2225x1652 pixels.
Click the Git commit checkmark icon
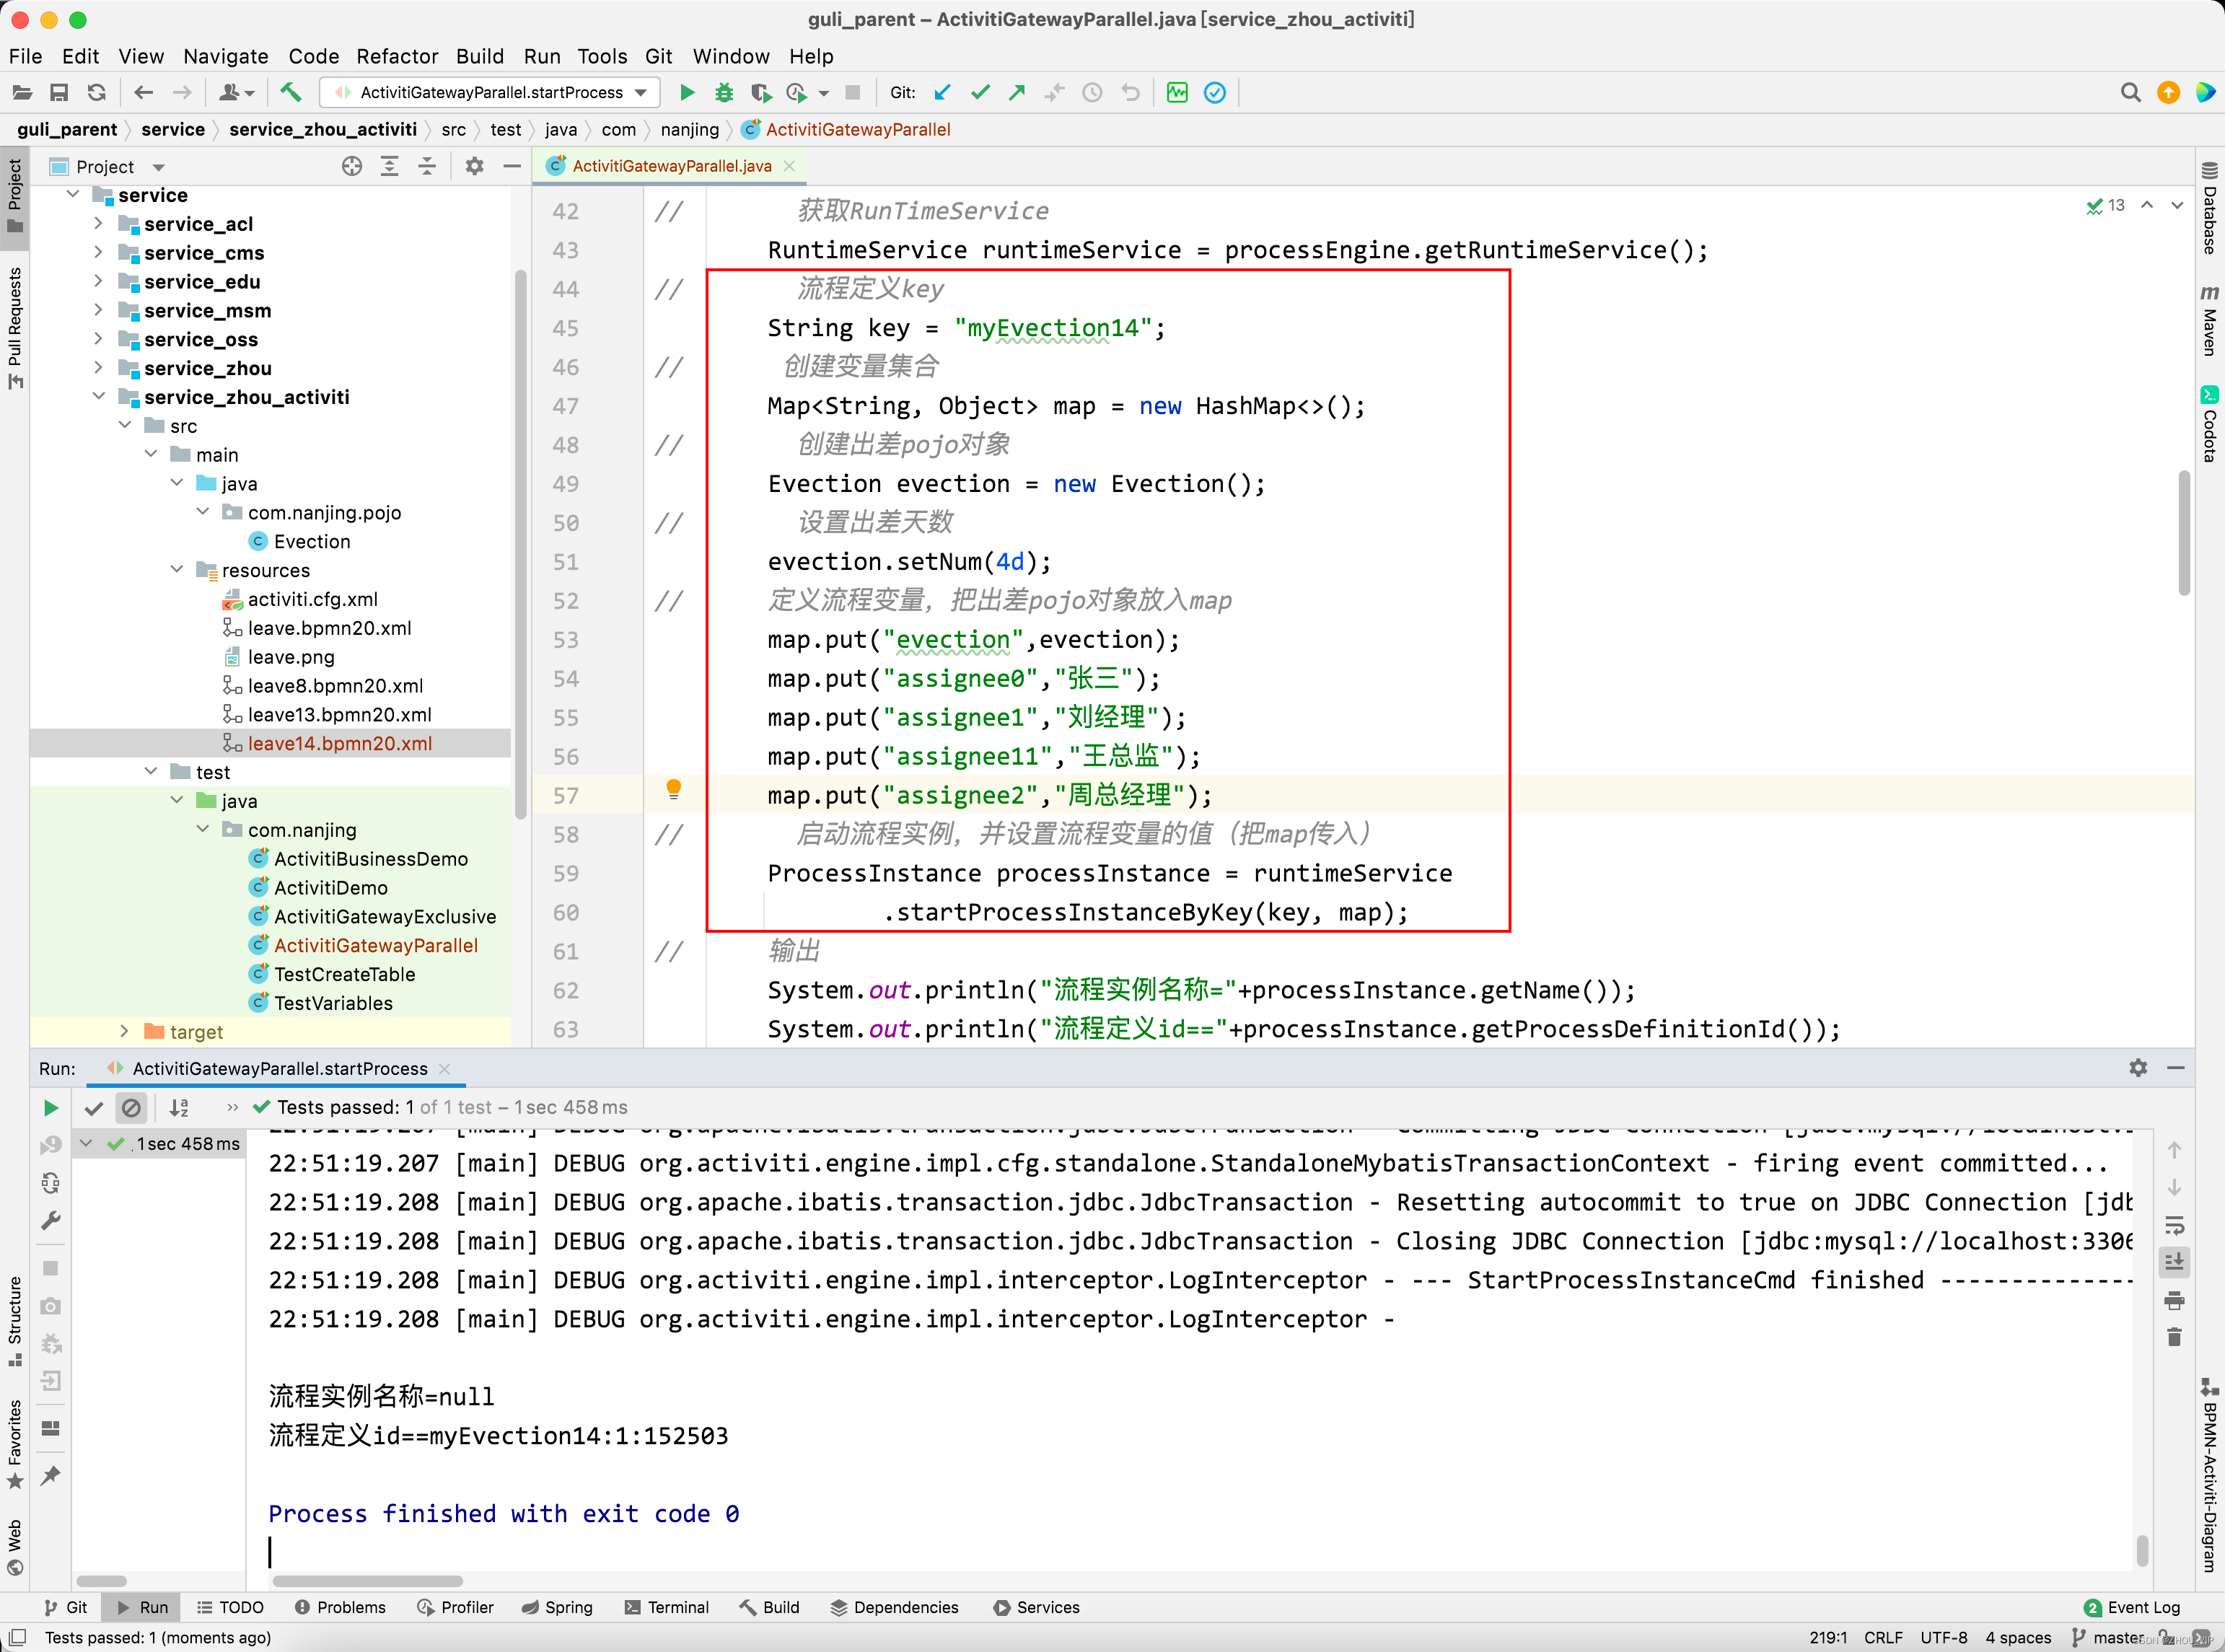[980, 93]
